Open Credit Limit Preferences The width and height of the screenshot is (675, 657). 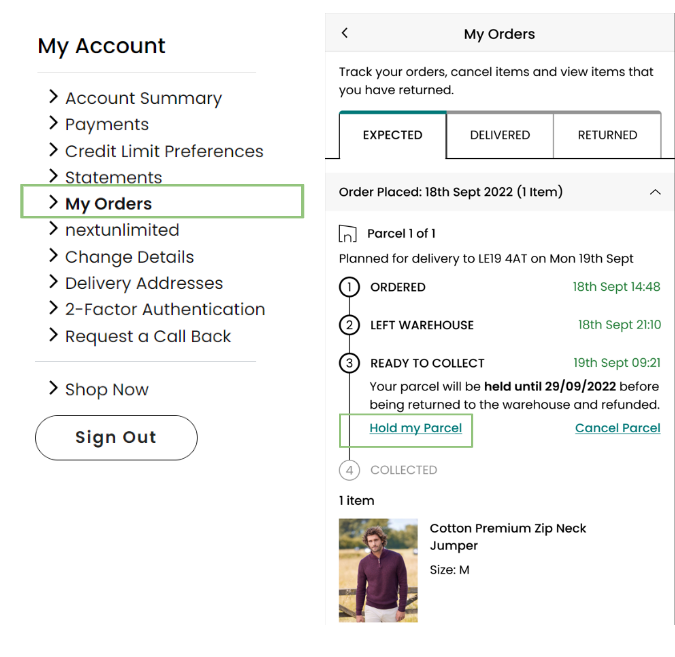pos(164,151)
